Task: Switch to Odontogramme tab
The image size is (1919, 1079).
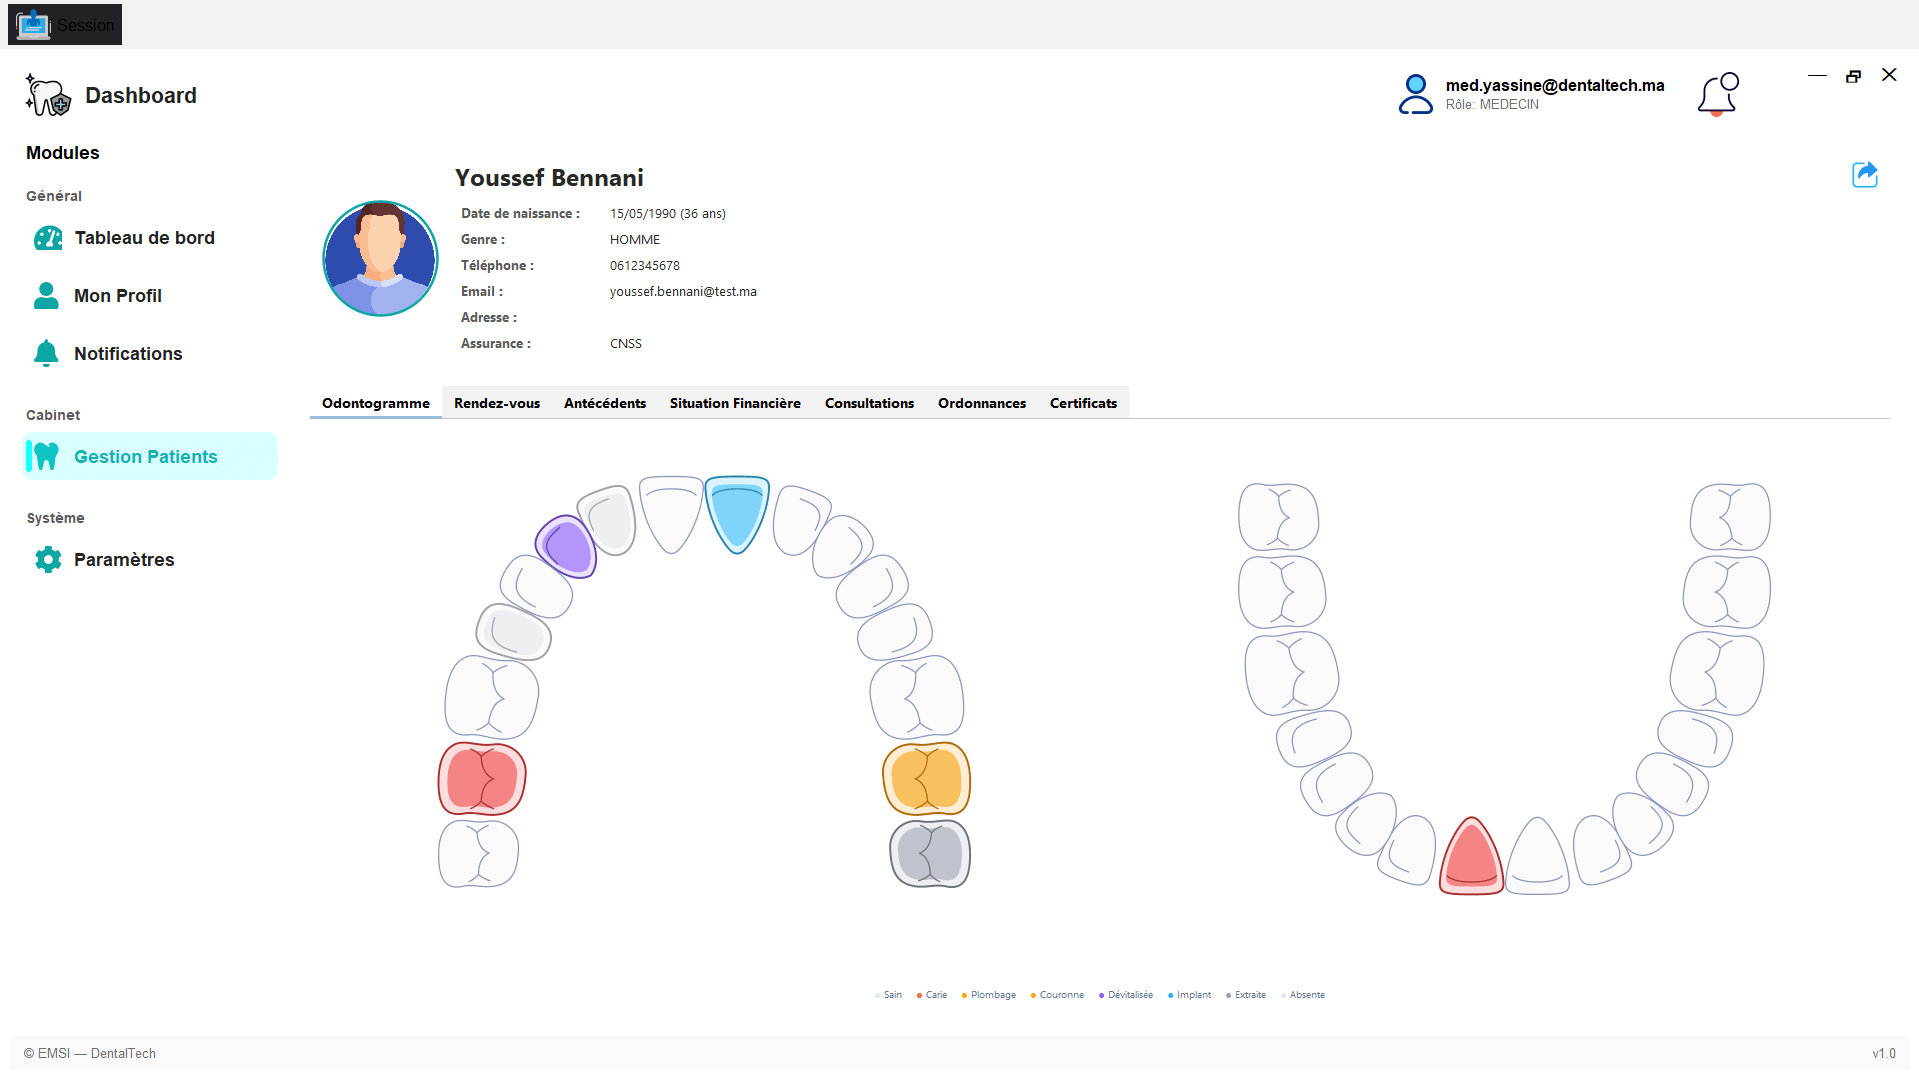Action: point(376,403)
